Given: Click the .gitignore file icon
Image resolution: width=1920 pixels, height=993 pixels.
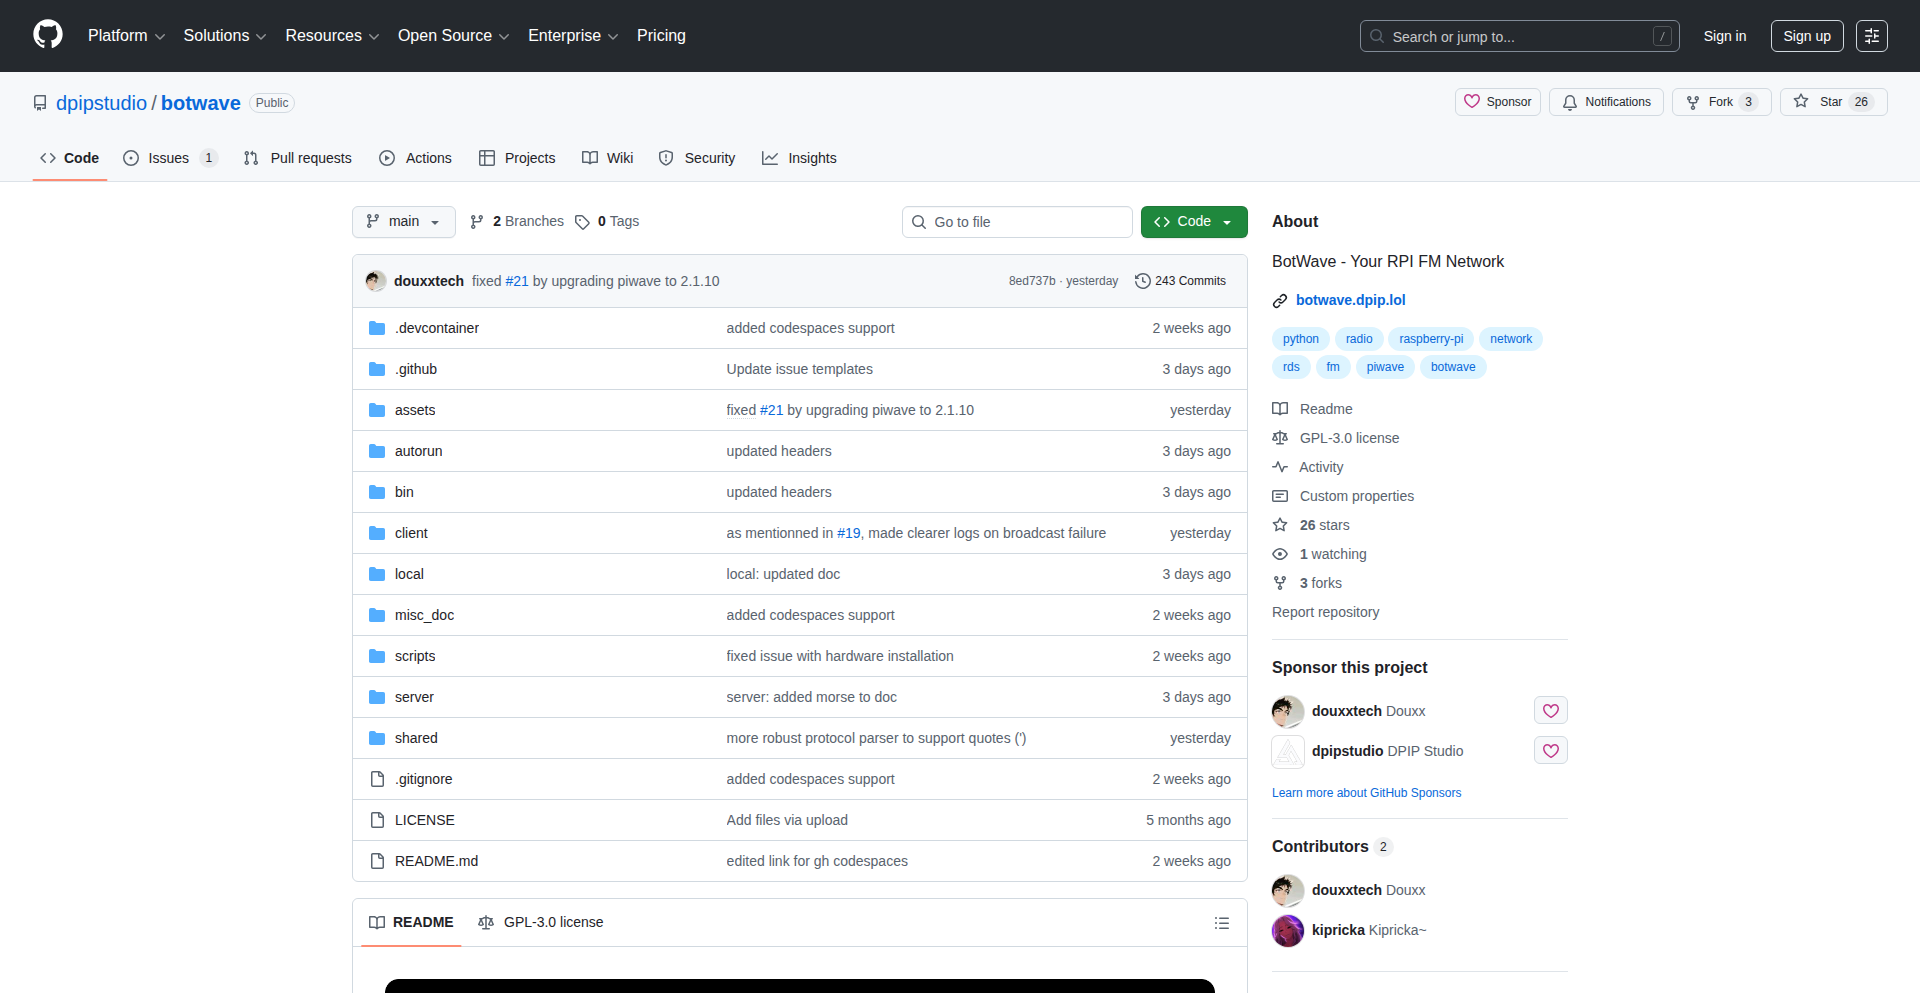Looking at the screenshot, I should coord(377,779).
